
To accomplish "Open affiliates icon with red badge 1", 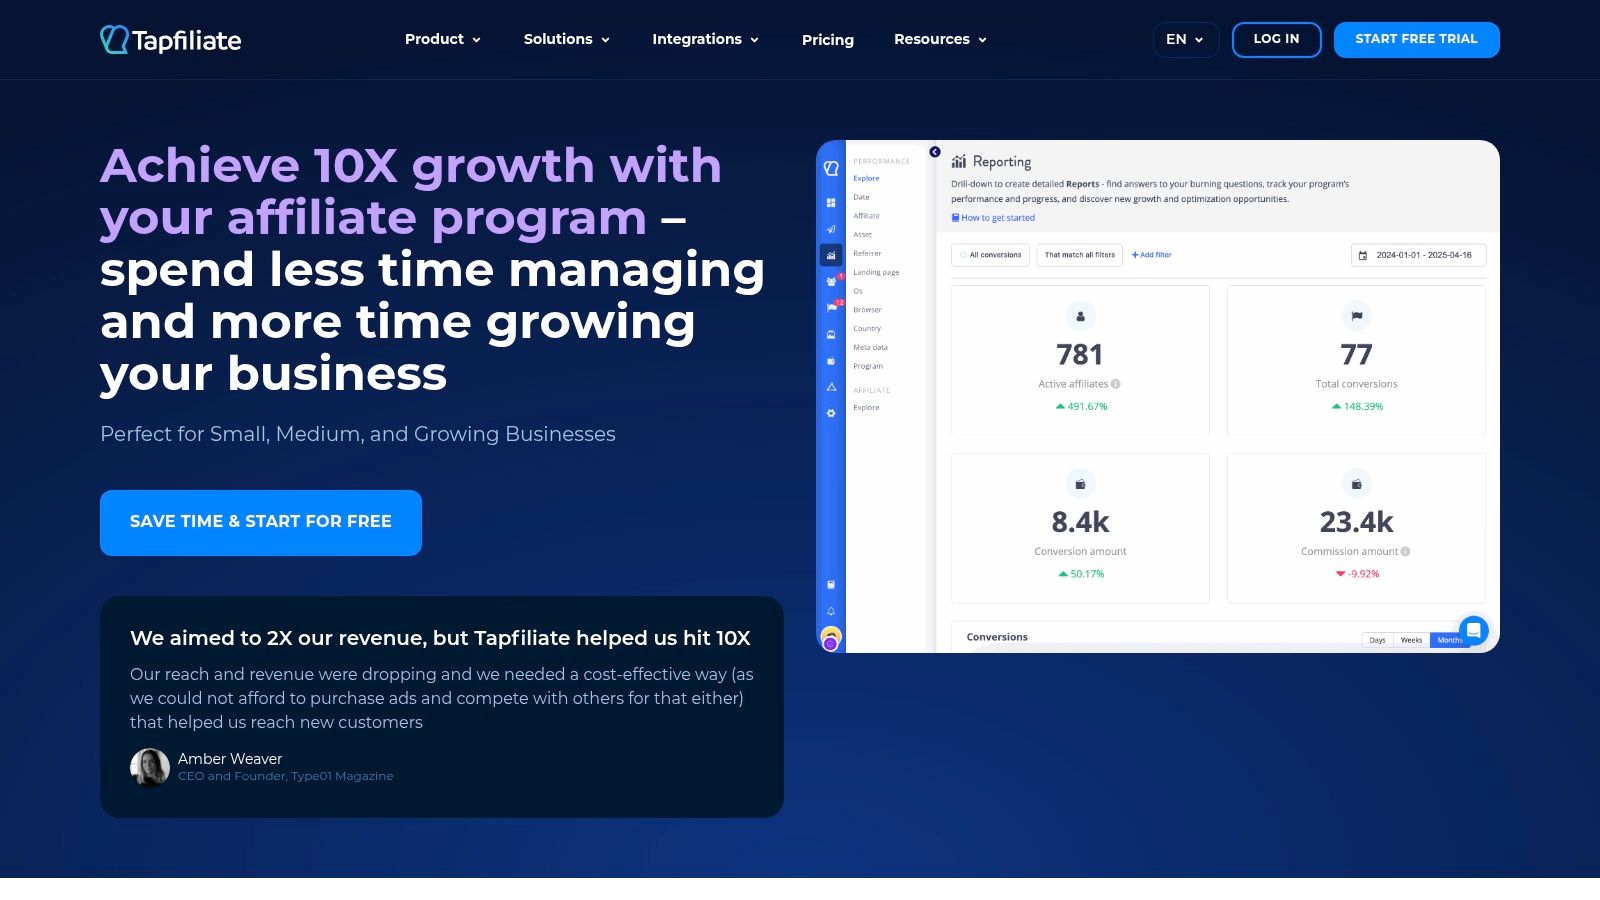I will [831, 282].
